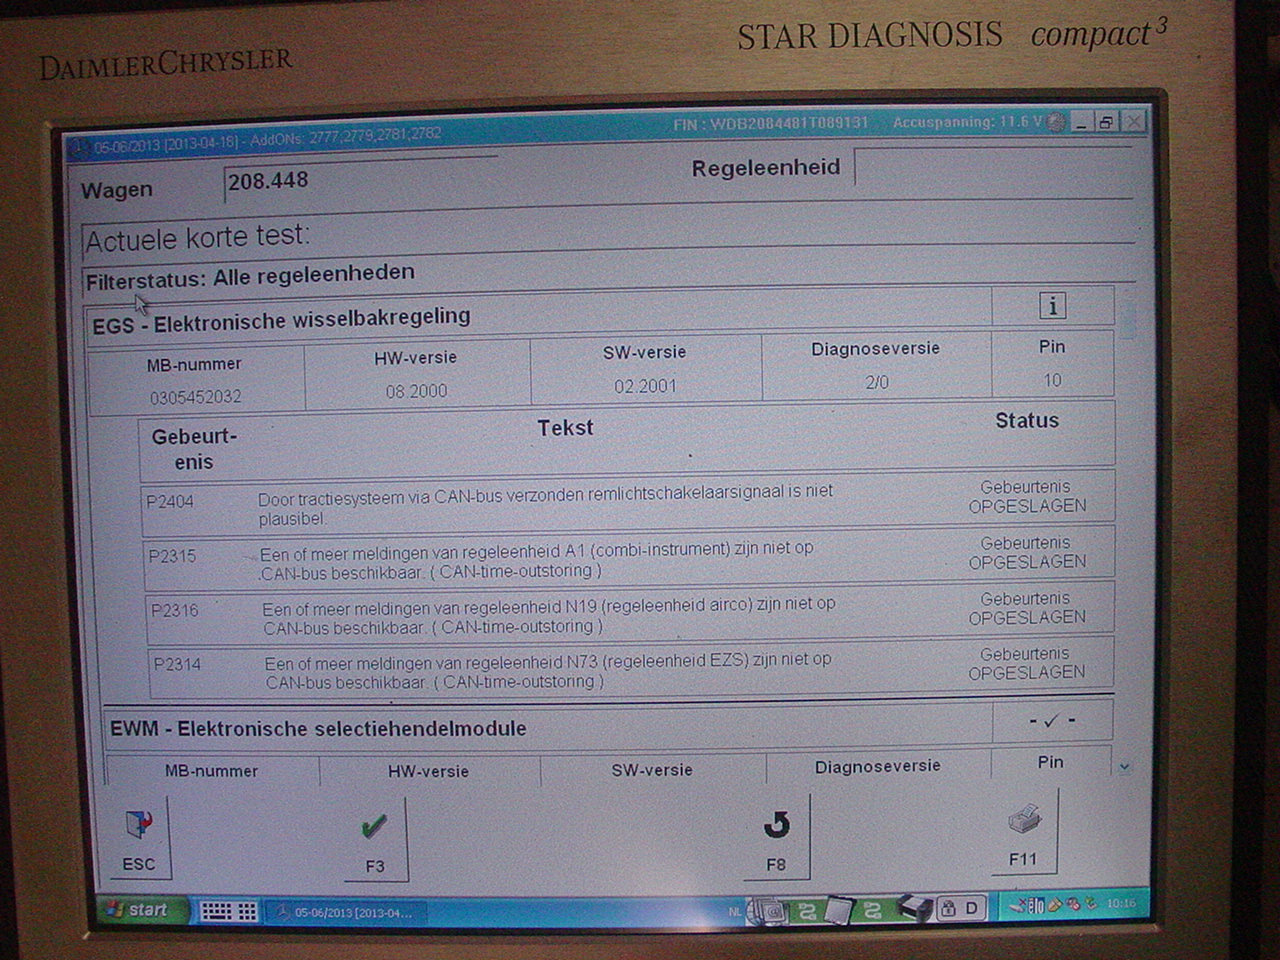Click the Accuspanning 11.6 V indicator
This screenshot has height=960, width=1280.
click(x=967, y=122)
